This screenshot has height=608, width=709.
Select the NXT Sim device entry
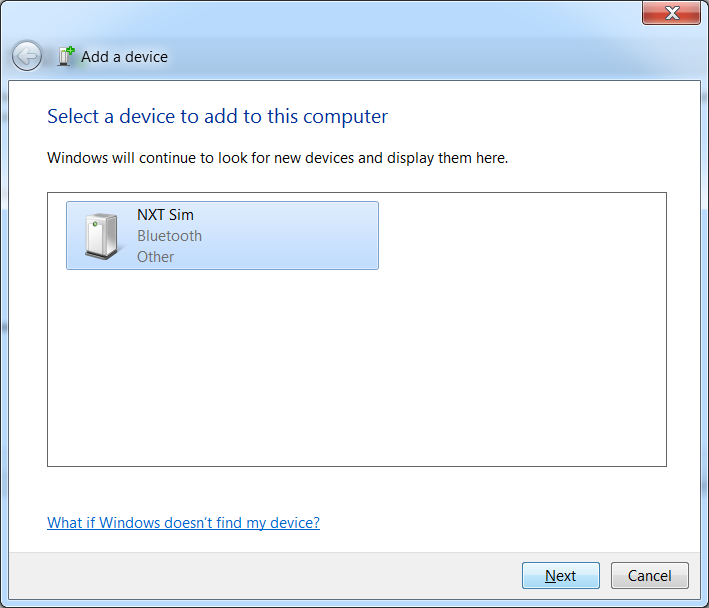point(222,235)
